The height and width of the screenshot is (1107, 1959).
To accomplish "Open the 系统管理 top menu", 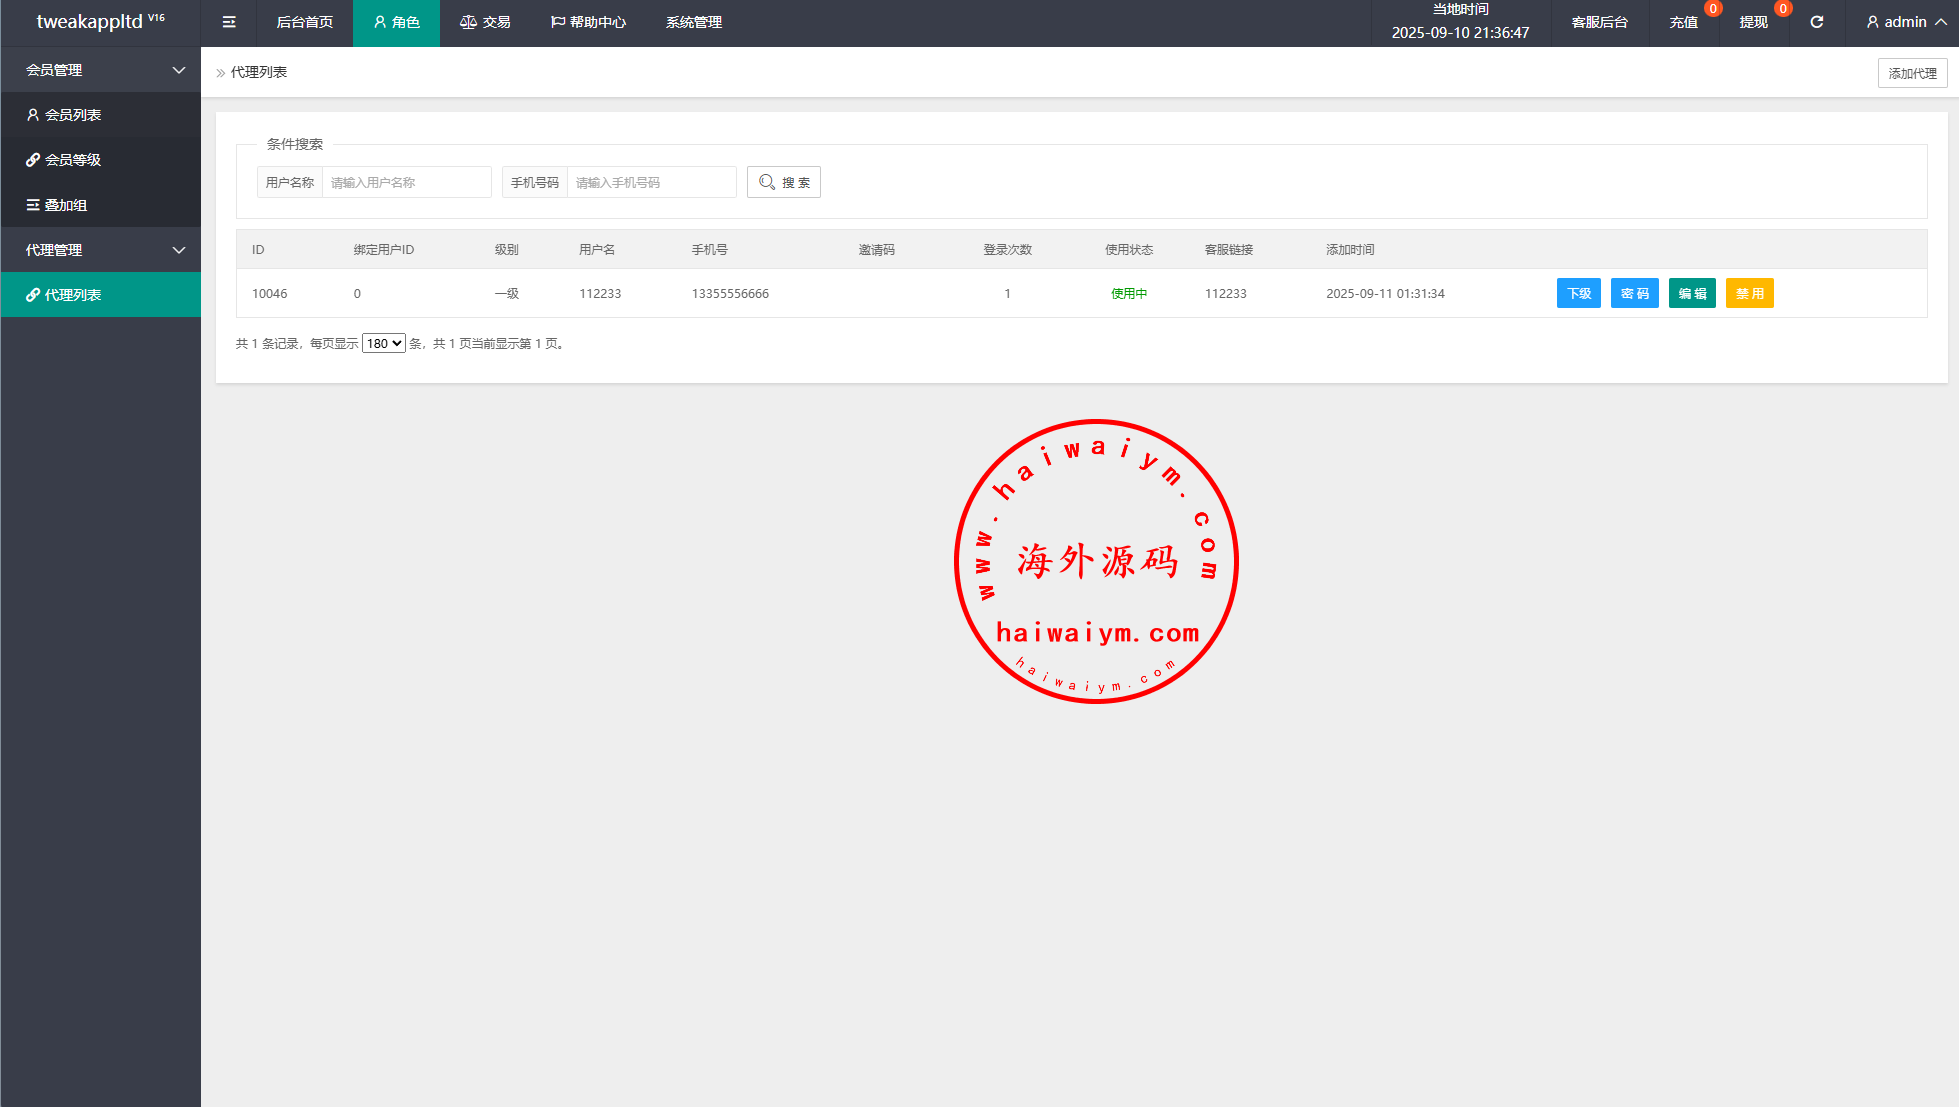I will (694, 22).
